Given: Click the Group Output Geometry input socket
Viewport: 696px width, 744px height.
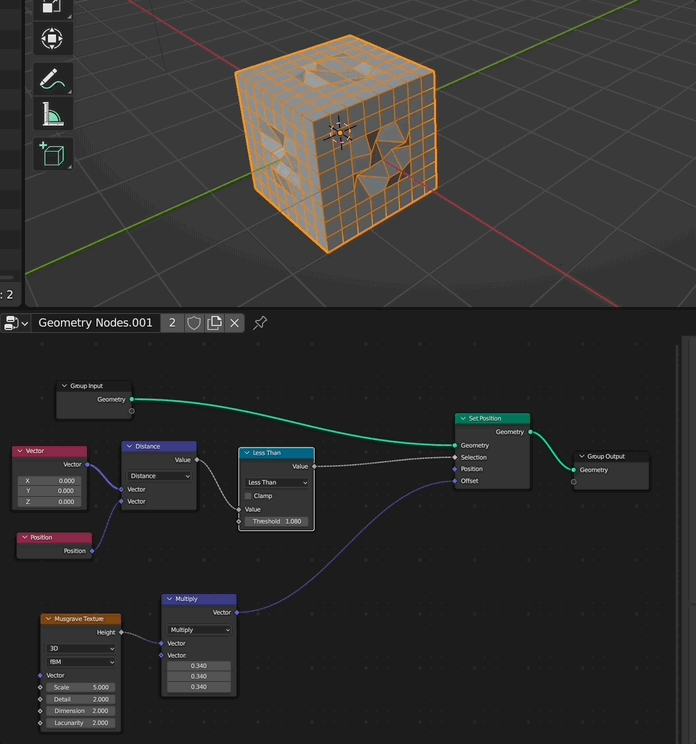Looking at the screenshot, I should 574,470.
